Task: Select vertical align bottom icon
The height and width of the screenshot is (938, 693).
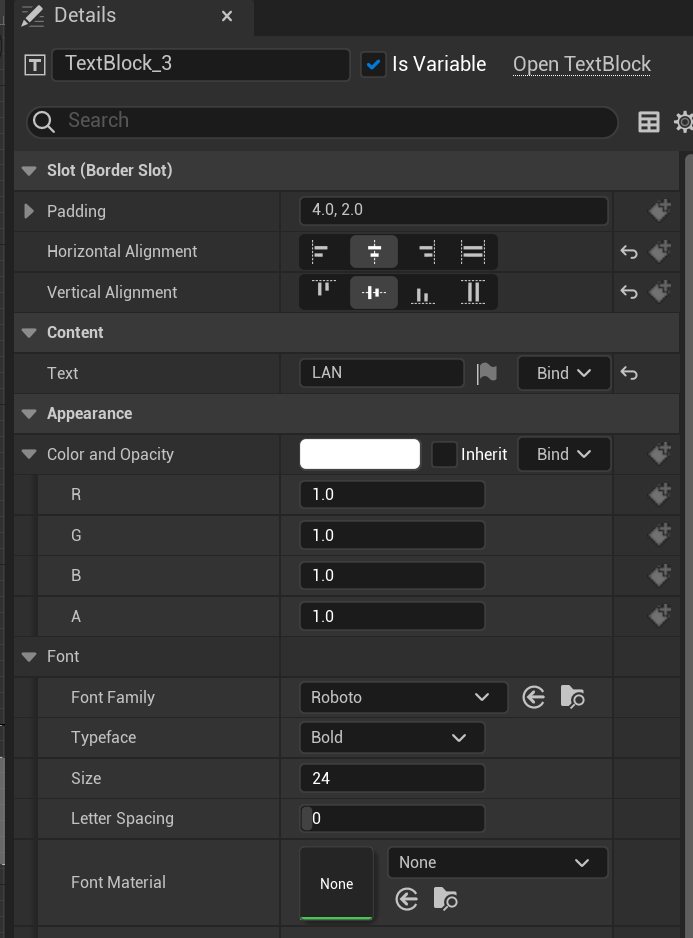Action: (423, 292)
